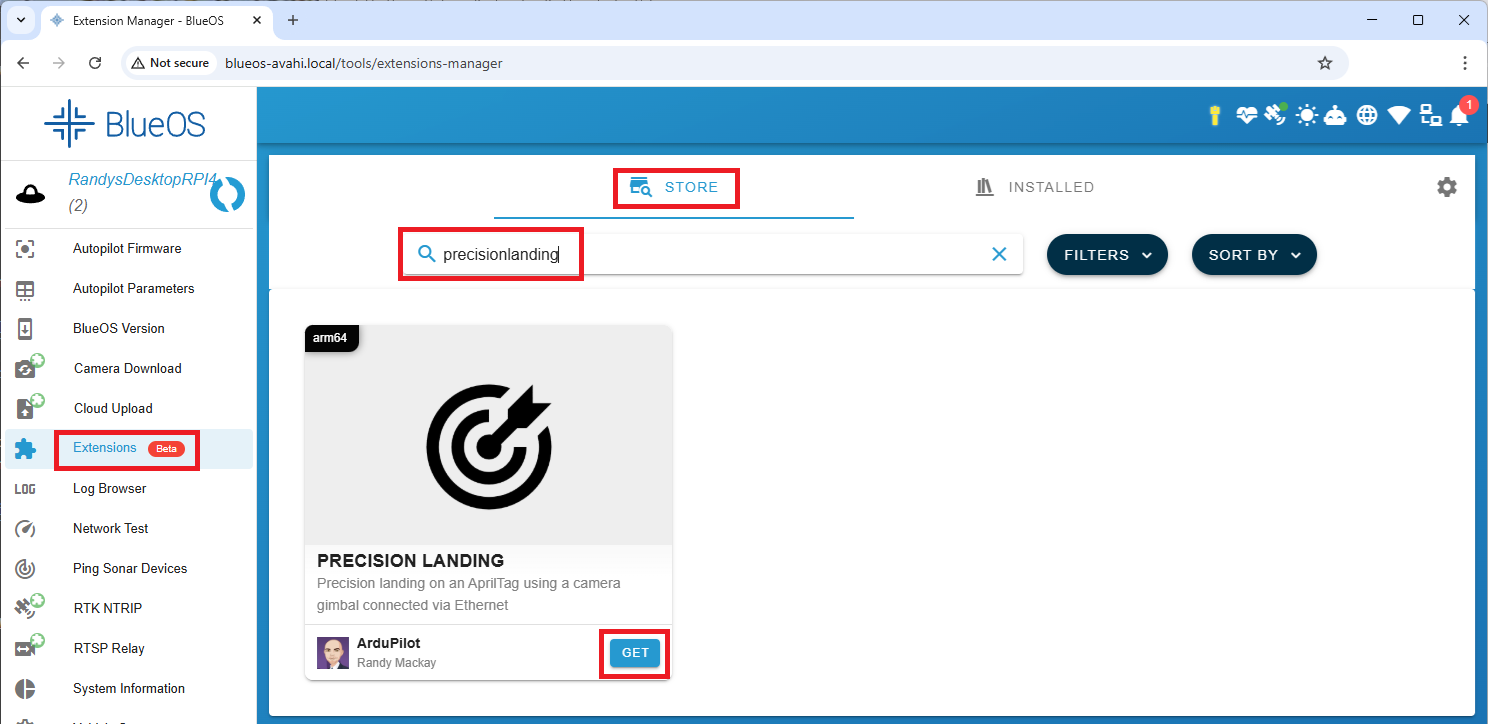Clear the extension search field

(998, 254)
